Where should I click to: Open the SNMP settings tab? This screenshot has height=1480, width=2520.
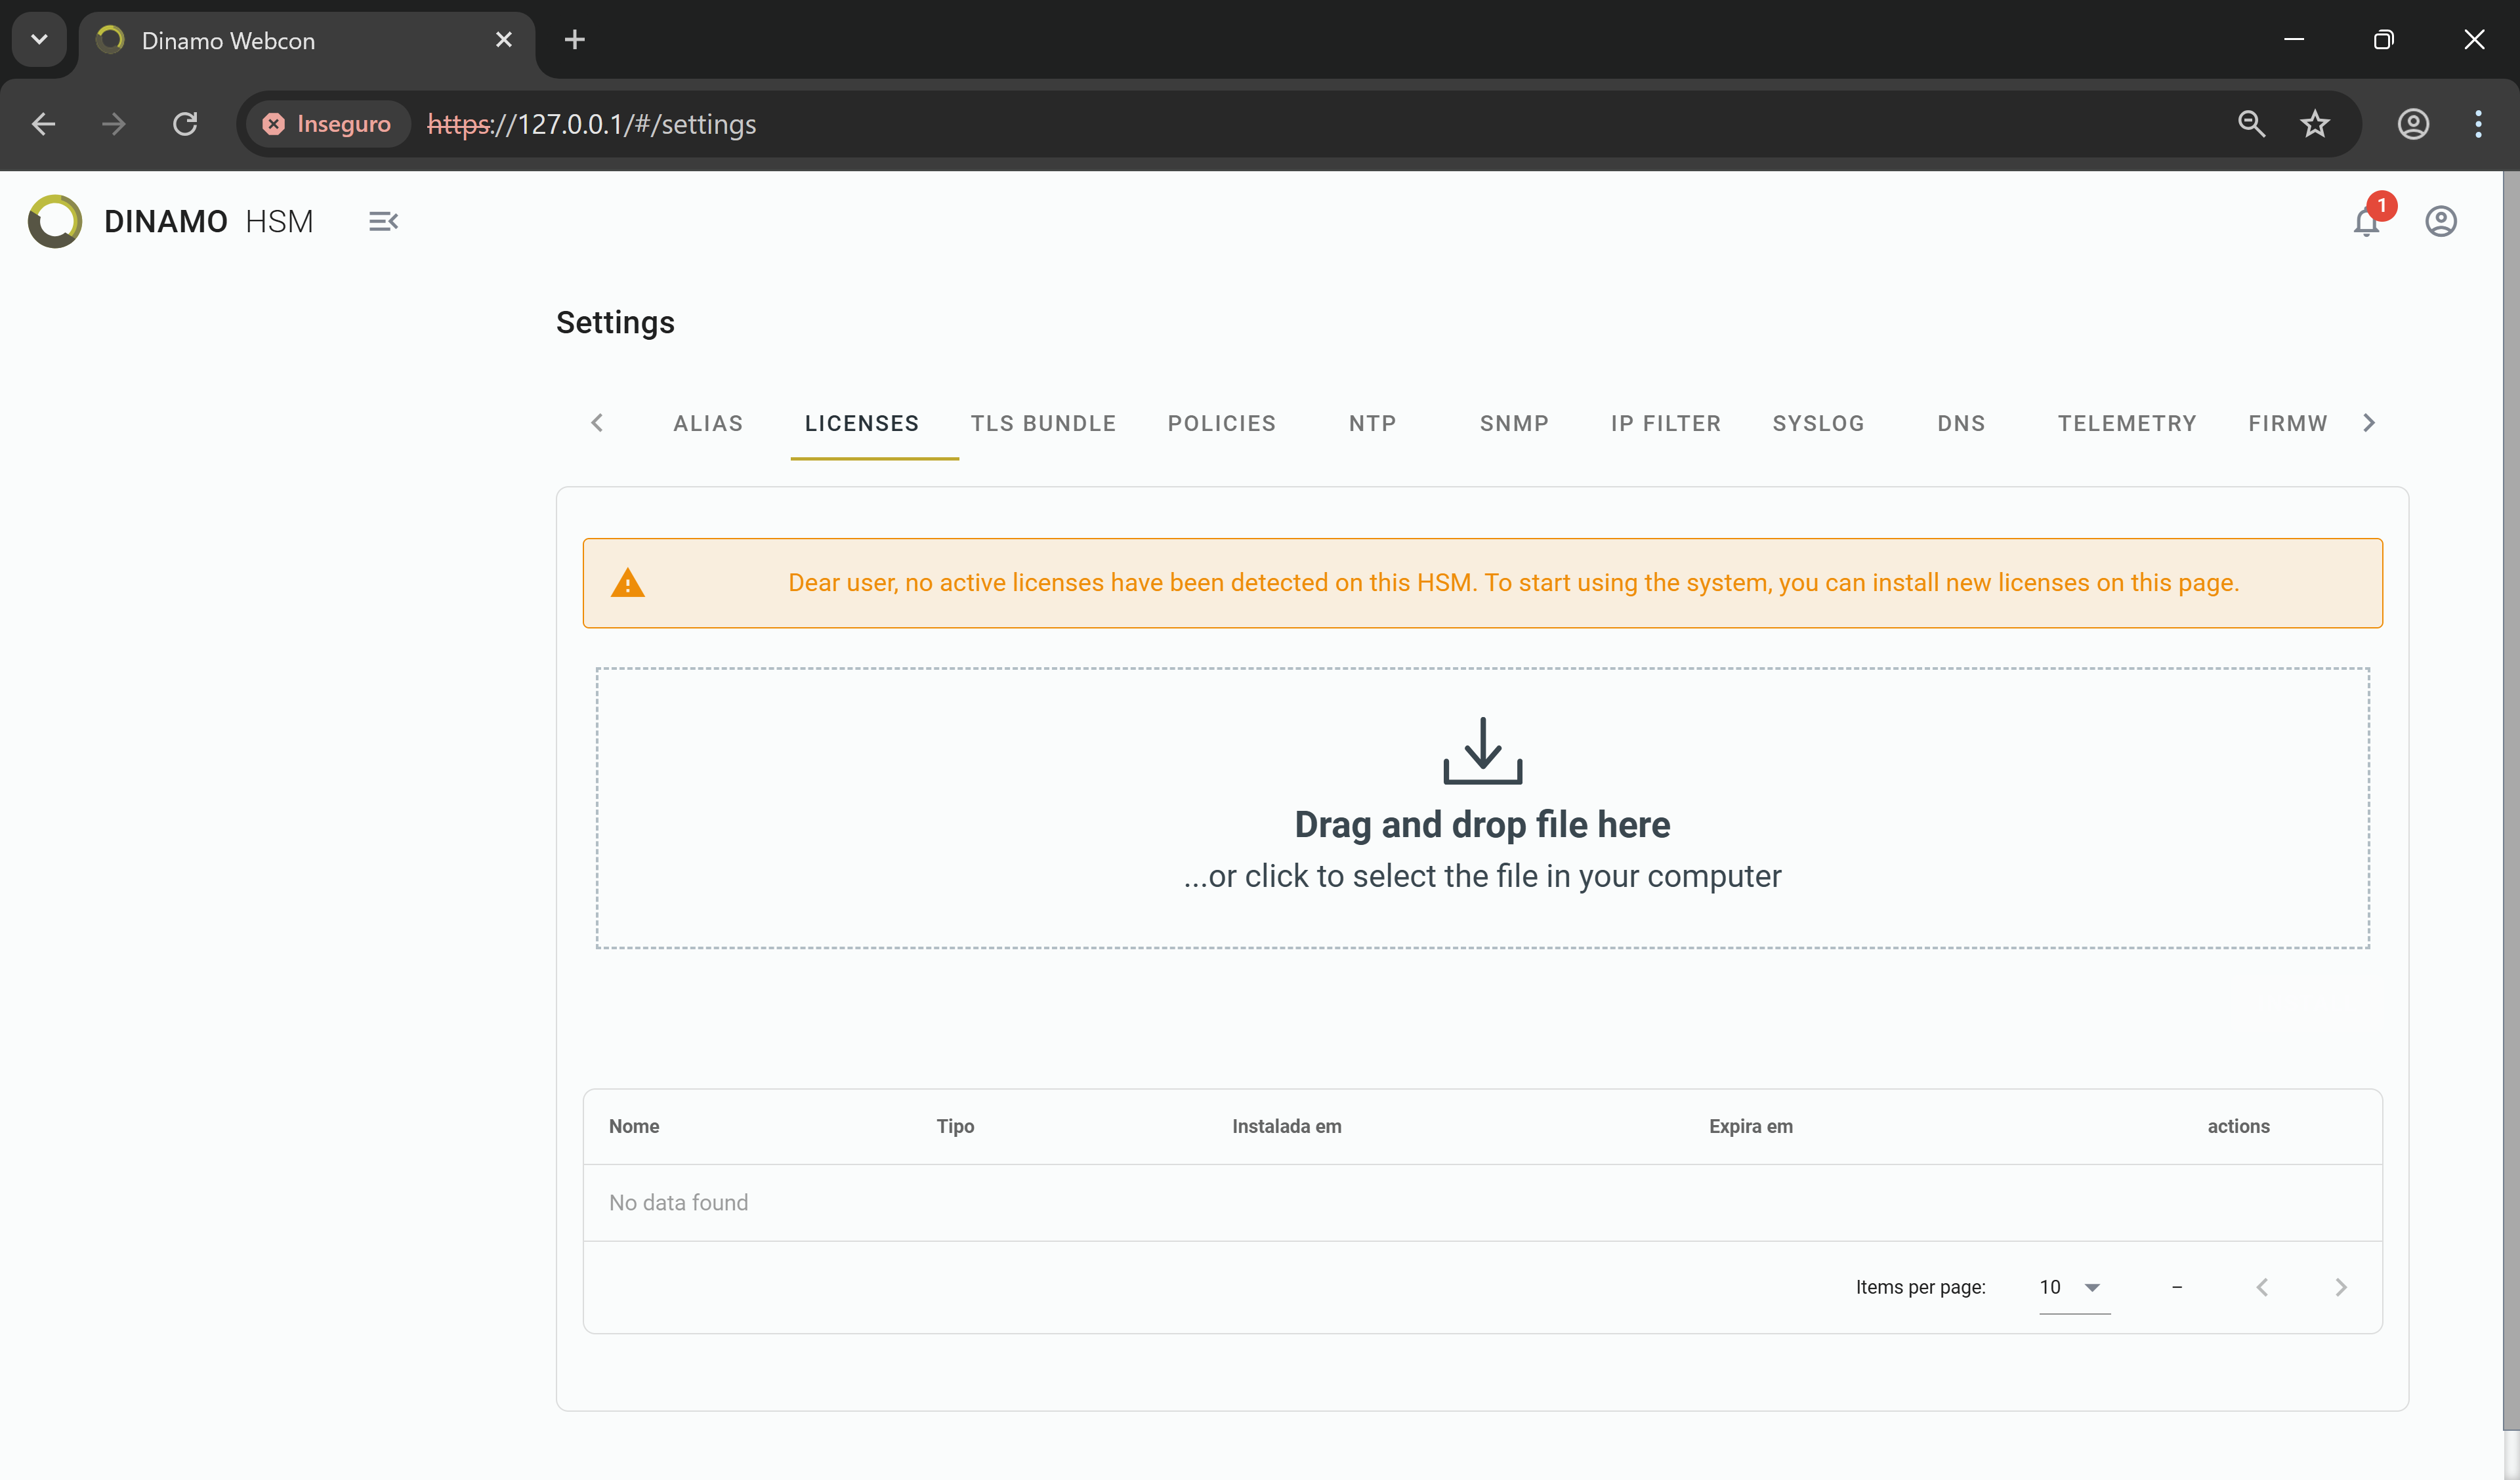1514,423
